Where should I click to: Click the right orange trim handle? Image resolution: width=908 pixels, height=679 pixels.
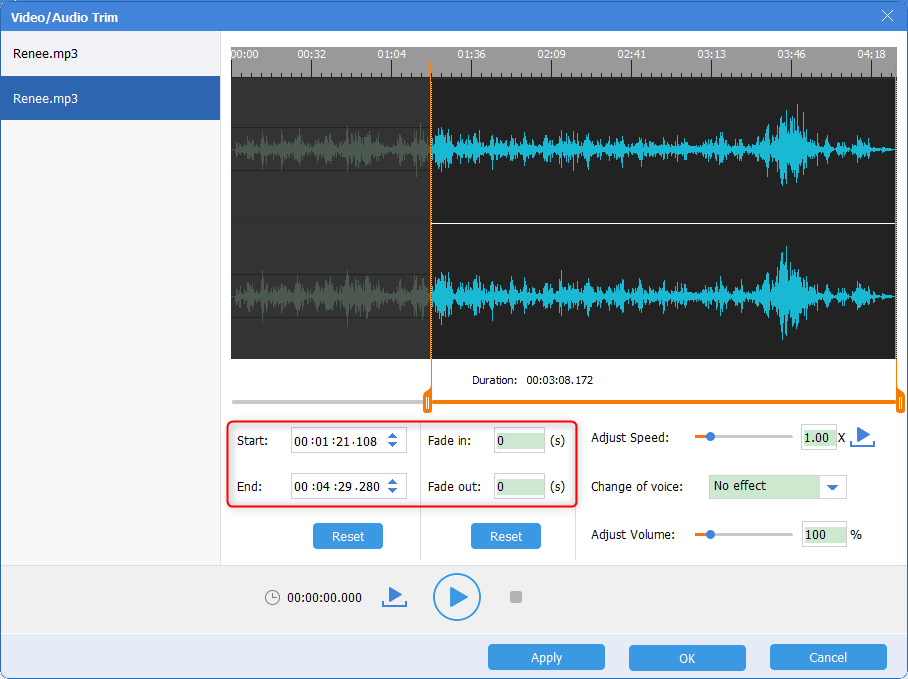(x=900, y=401)
